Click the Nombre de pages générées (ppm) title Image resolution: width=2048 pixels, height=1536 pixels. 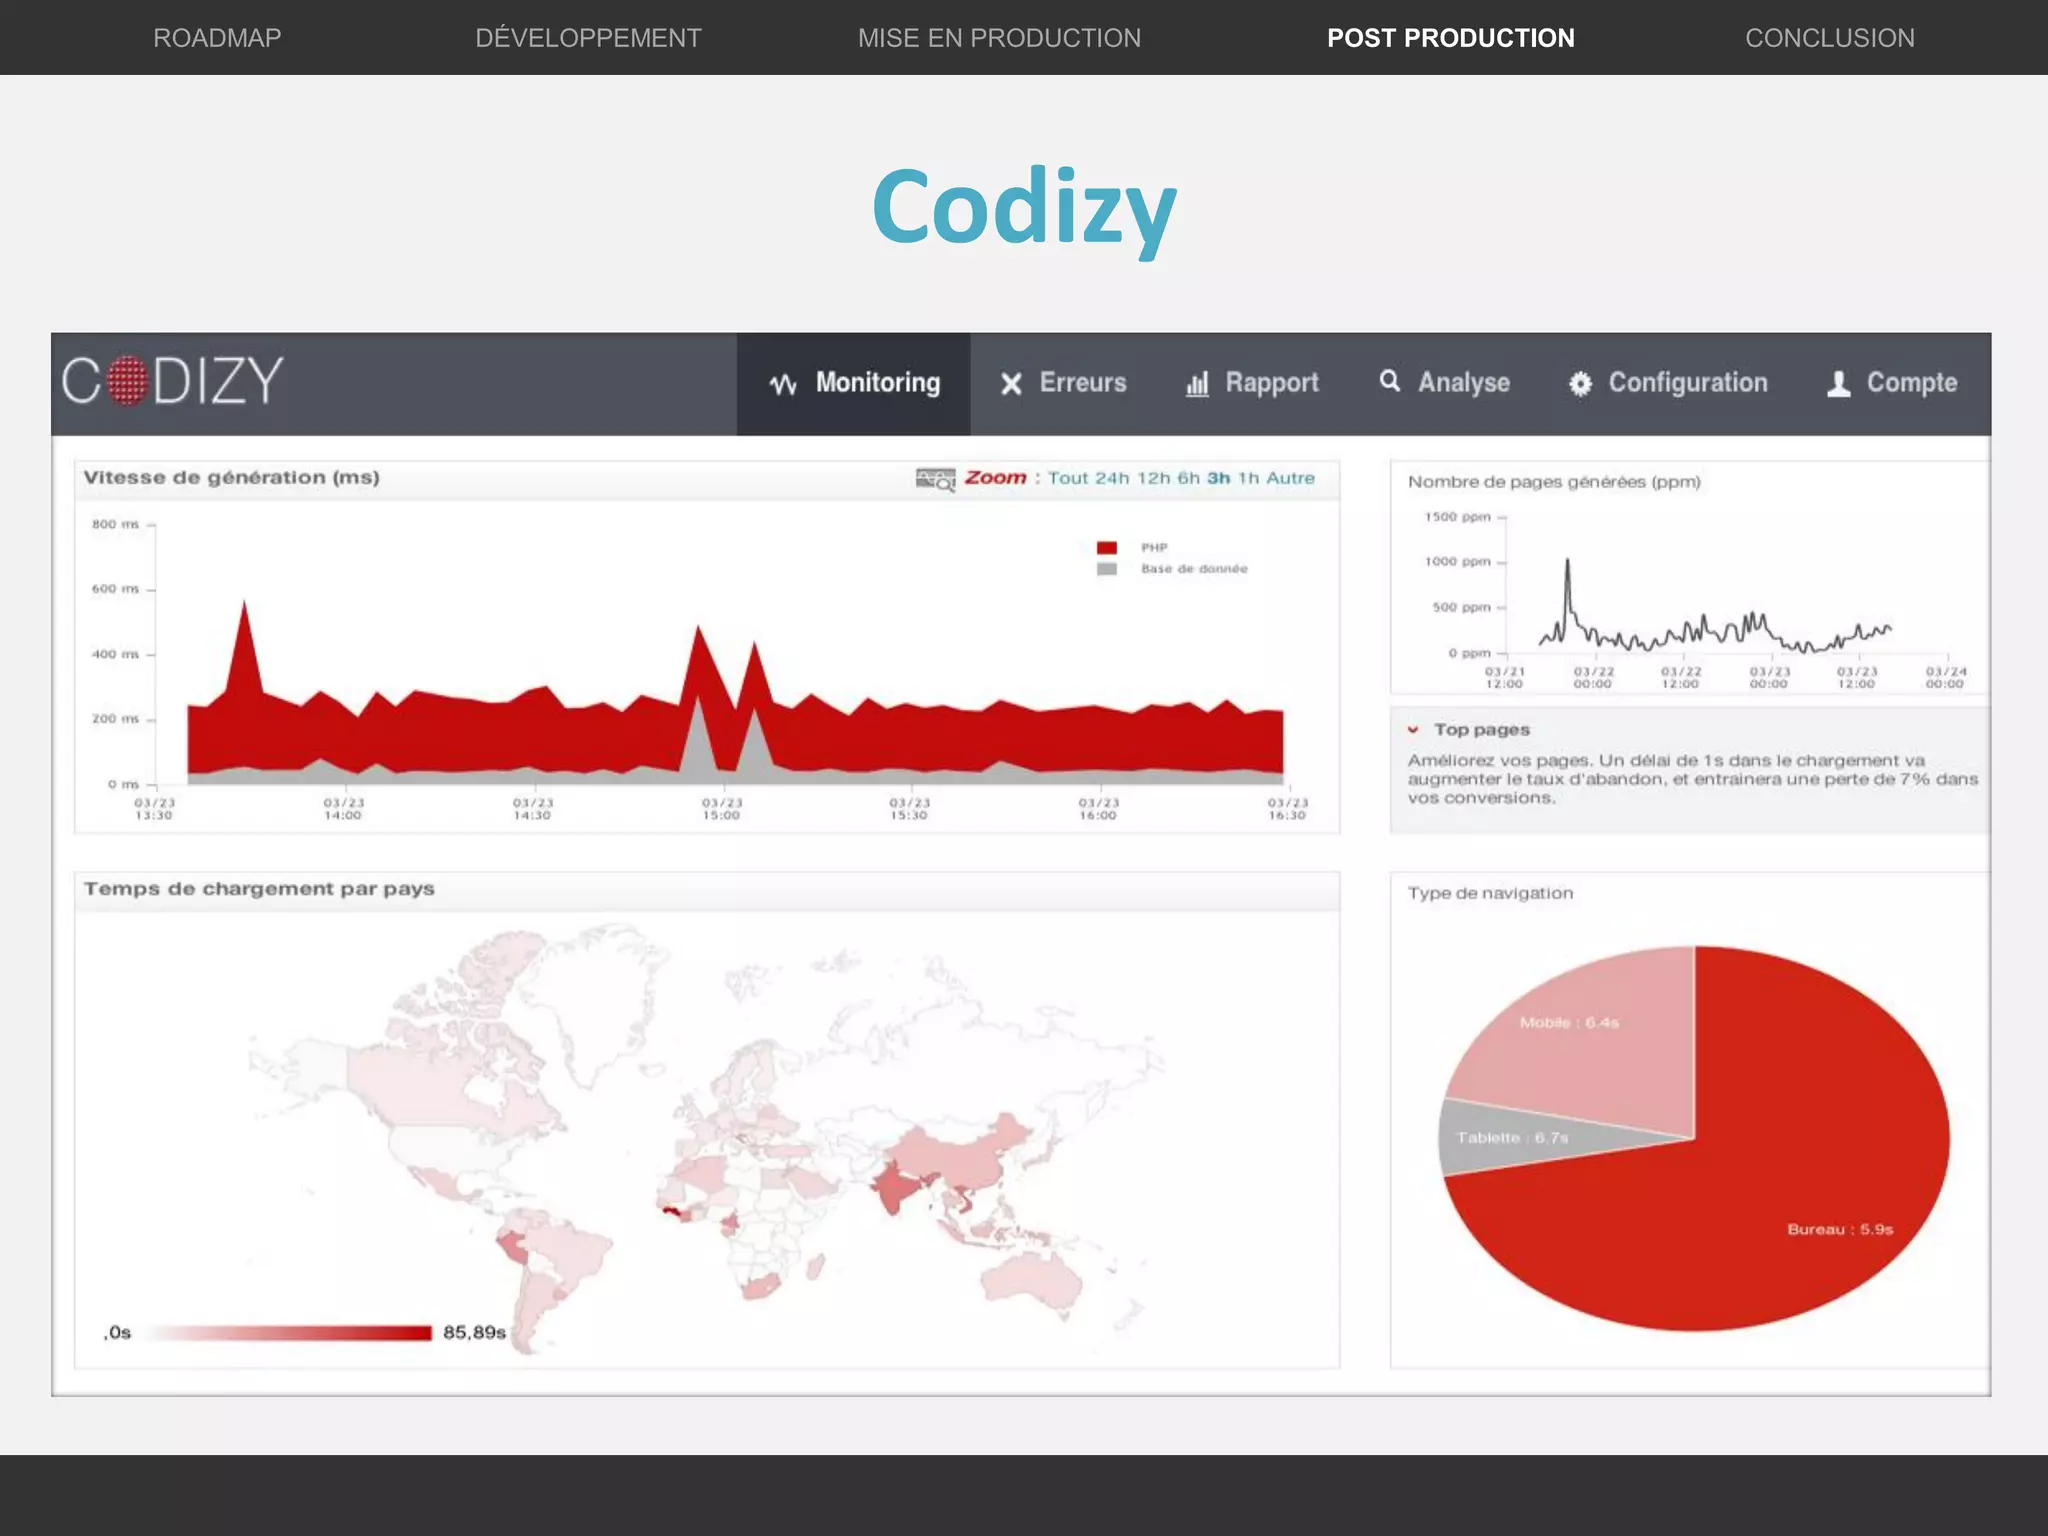pyautogui.click(x=1554, y=482)
